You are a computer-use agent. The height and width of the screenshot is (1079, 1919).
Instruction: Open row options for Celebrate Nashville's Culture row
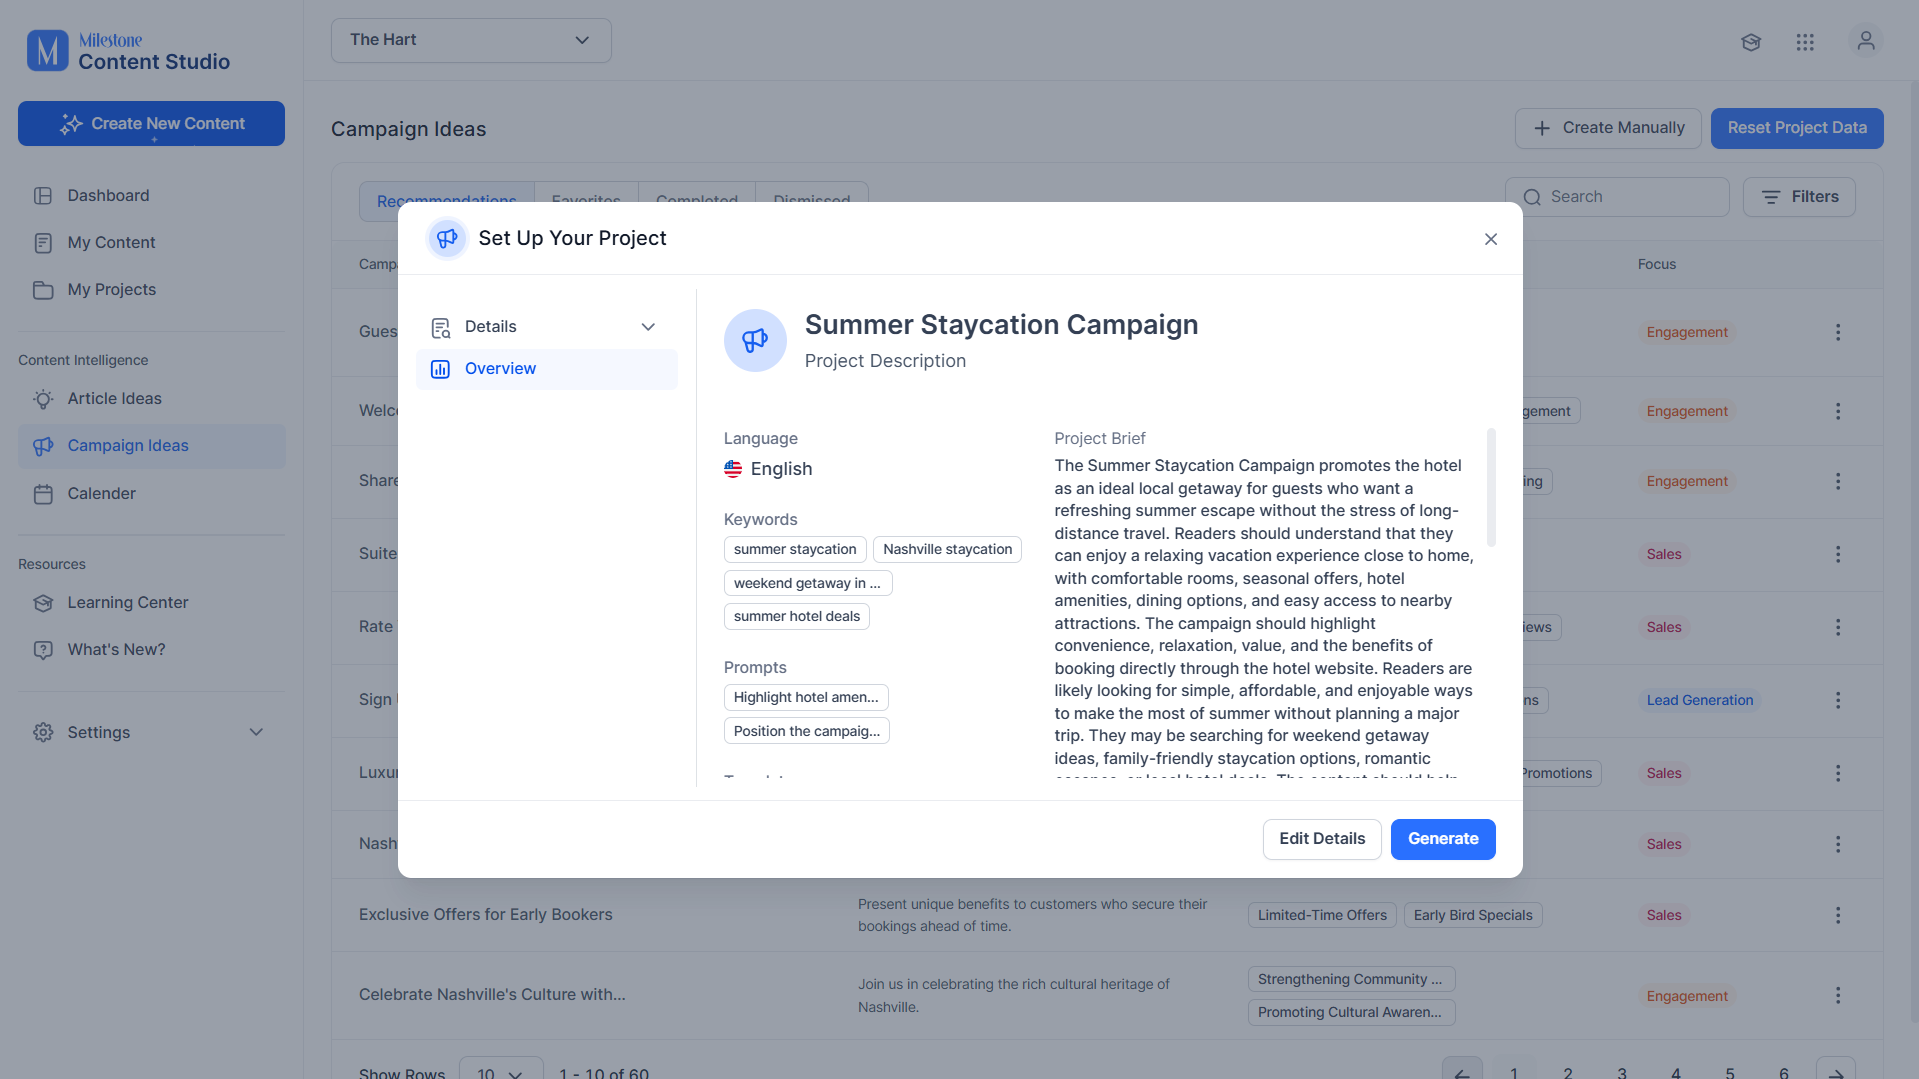(1838, 996)
